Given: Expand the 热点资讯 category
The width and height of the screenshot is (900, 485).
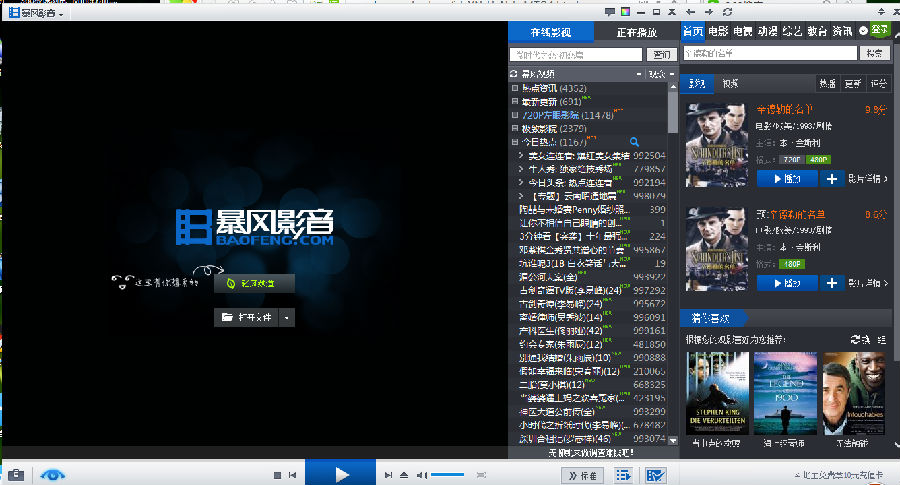Looking at the screenshot, I should click(x=514, y=88).
